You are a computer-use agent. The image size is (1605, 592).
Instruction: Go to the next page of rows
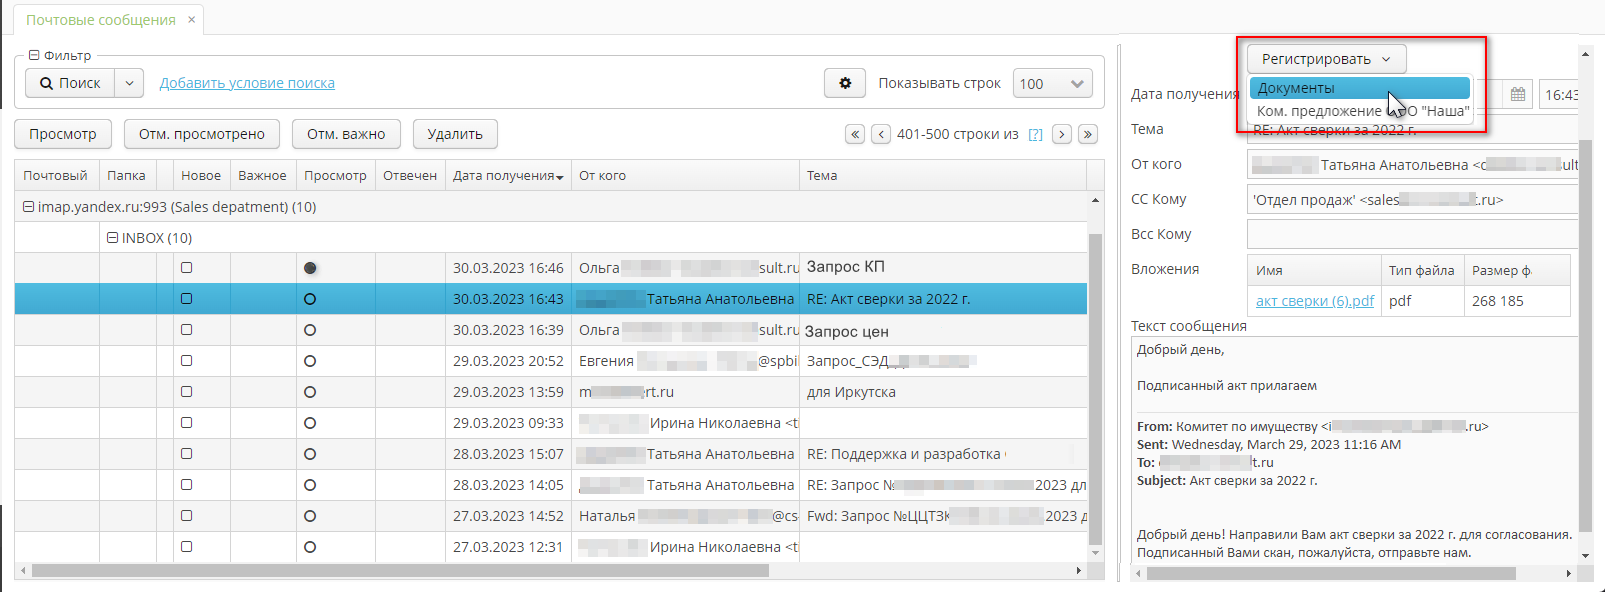[x=1062, y=134]
